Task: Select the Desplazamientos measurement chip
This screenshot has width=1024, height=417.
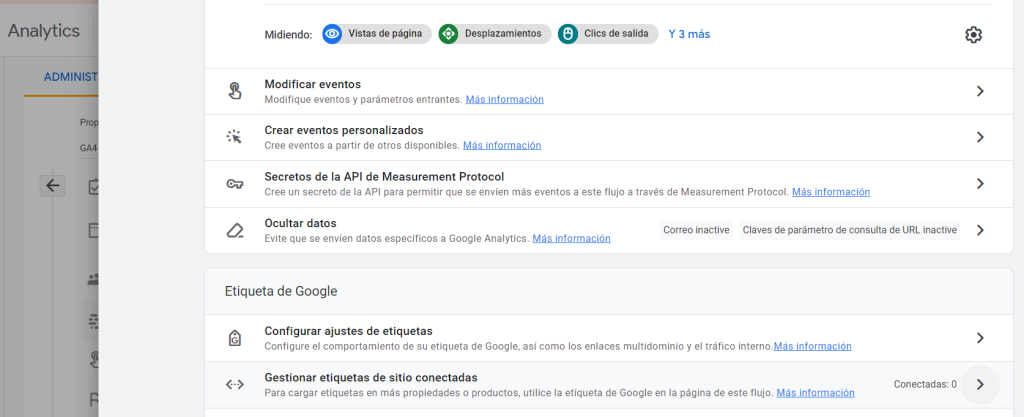Action: click(495, 34)
